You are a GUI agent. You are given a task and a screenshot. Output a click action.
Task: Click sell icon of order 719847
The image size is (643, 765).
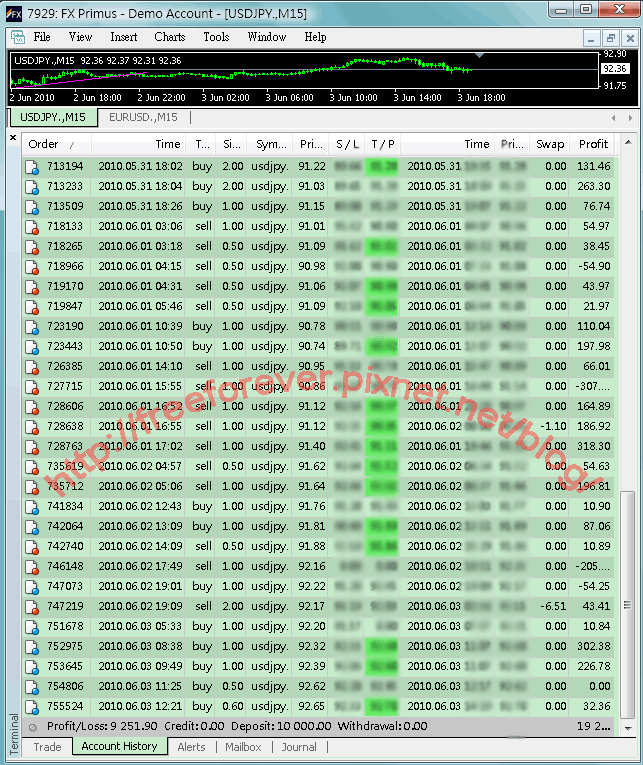pyautogui.click(x=32, y=307)
